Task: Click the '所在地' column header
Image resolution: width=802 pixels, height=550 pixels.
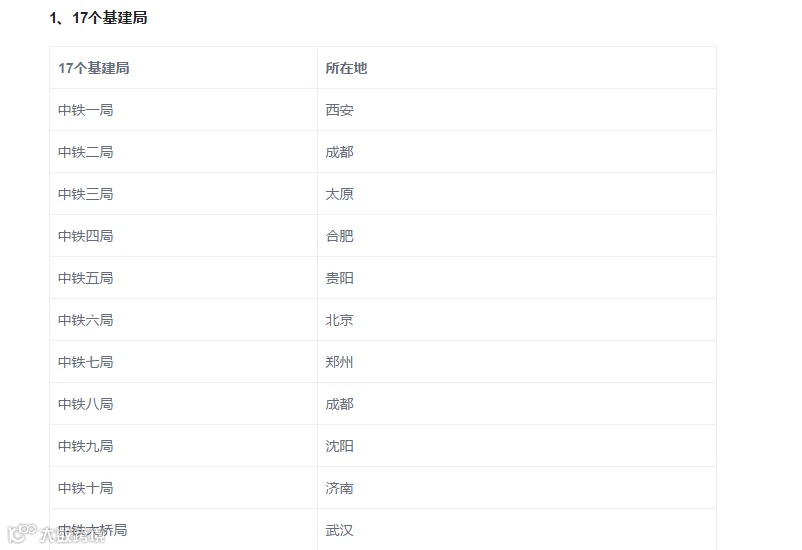Action: coord(517,68)
